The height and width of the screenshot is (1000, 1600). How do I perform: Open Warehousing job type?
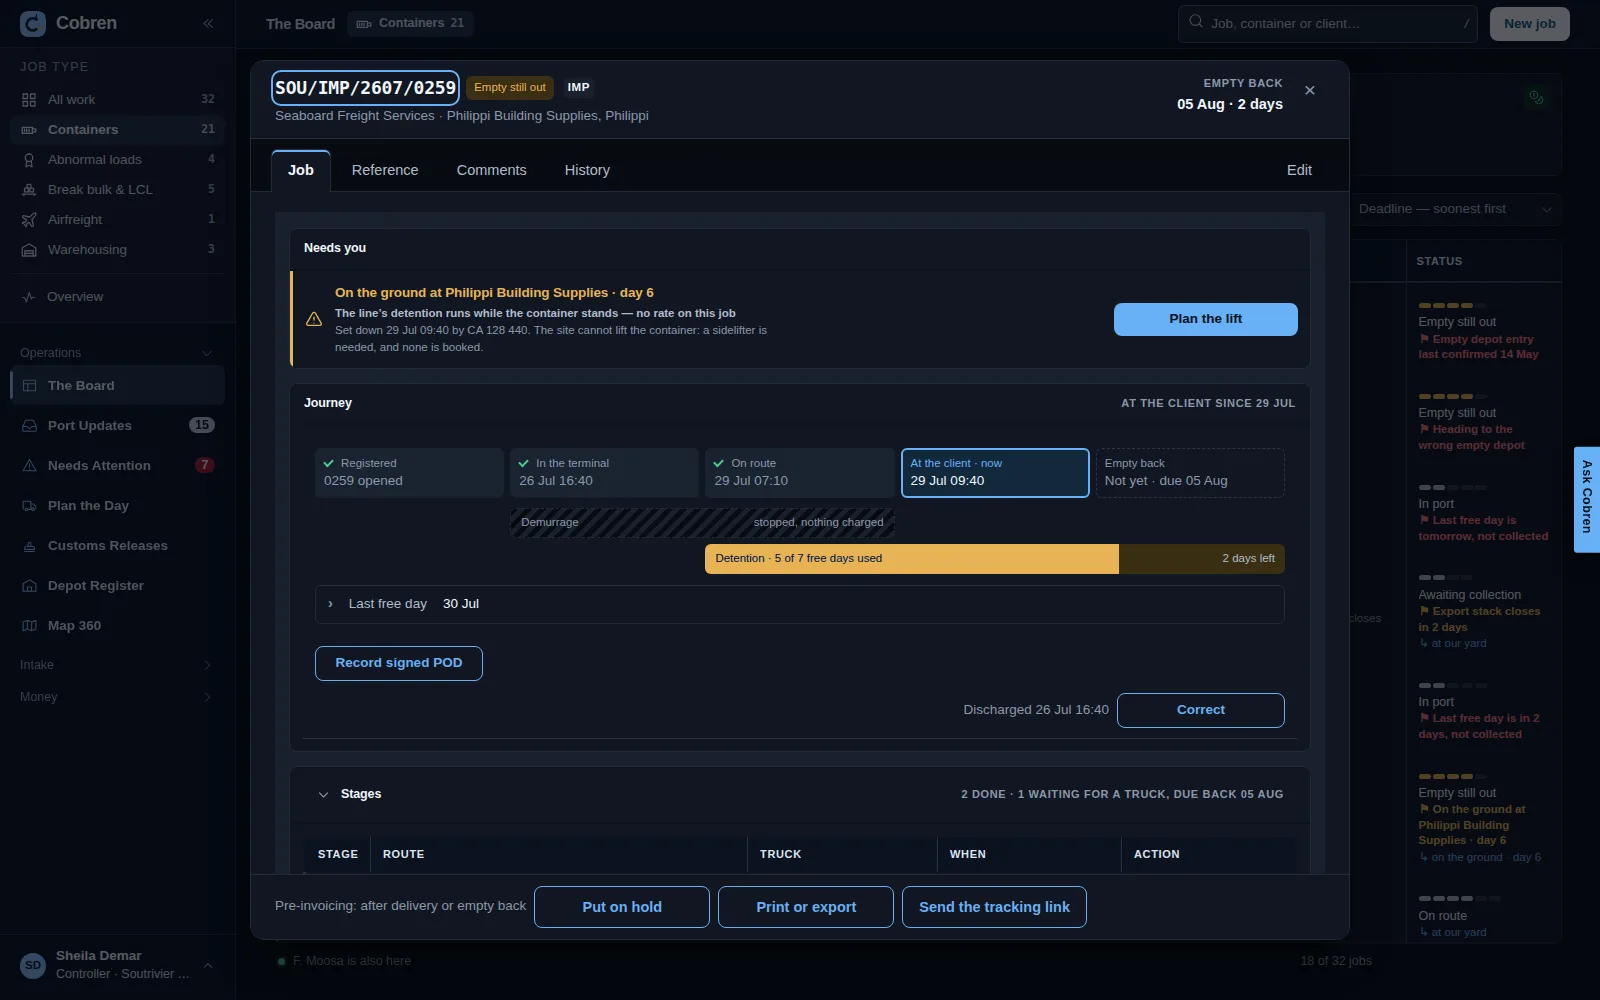118,249
